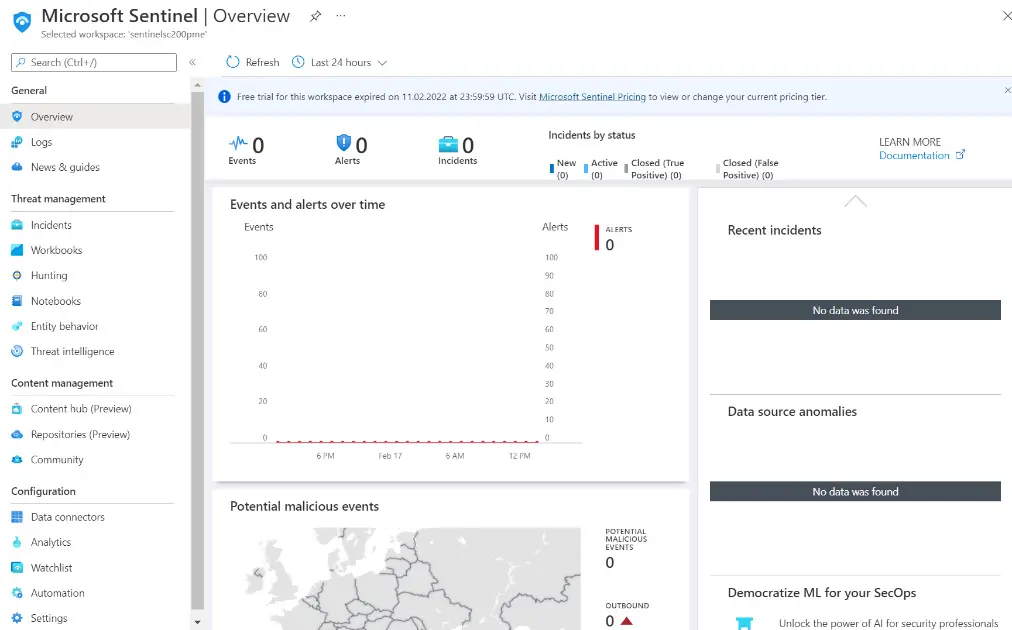Image resolution: width=1012 pixels, height=630 pixels.
Task: Click the Data connectors grid icon
Action: [x=17, y=517]
